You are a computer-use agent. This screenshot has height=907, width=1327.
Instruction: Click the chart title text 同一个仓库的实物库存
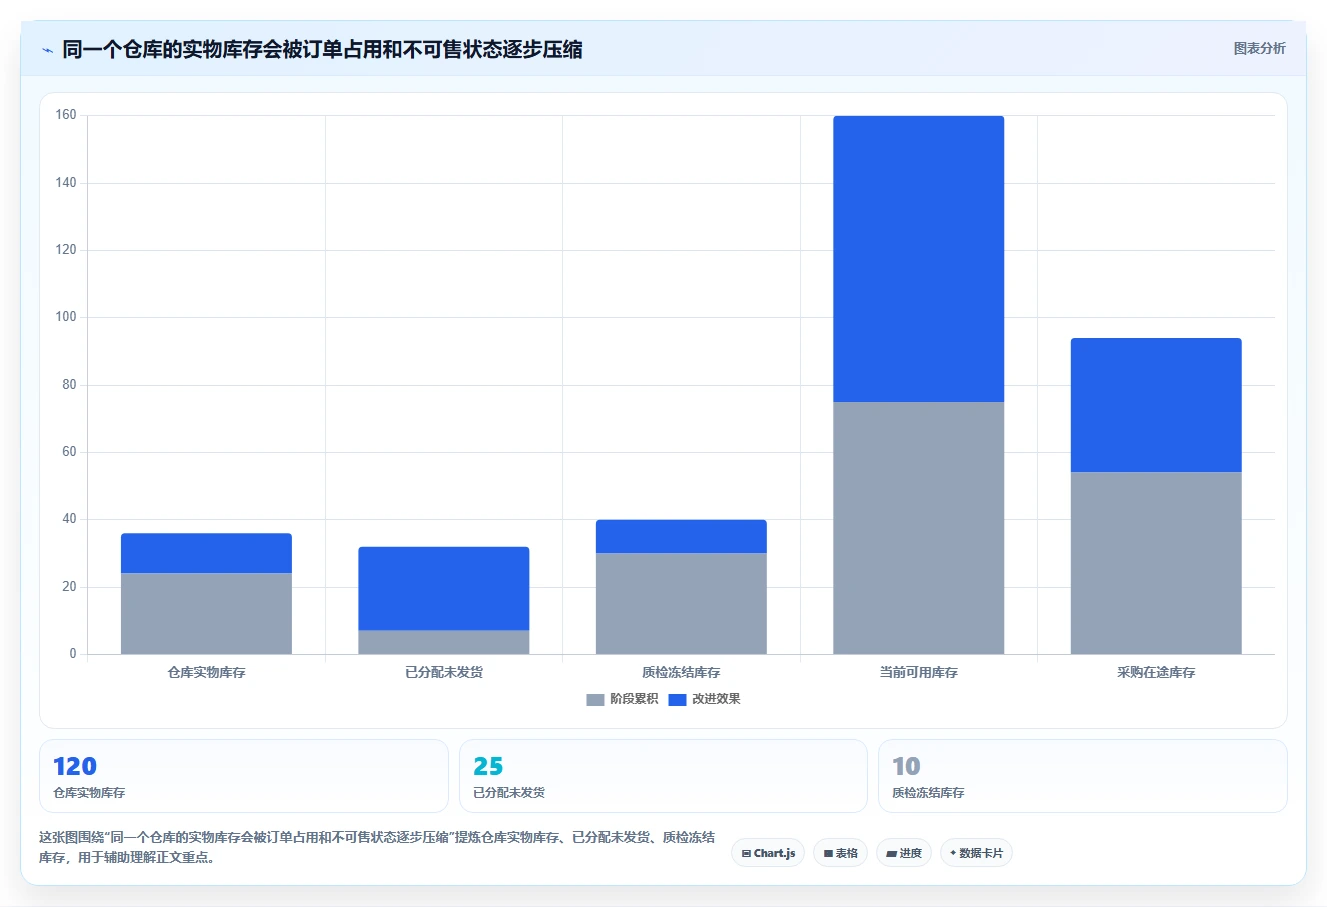click(162, 49)
